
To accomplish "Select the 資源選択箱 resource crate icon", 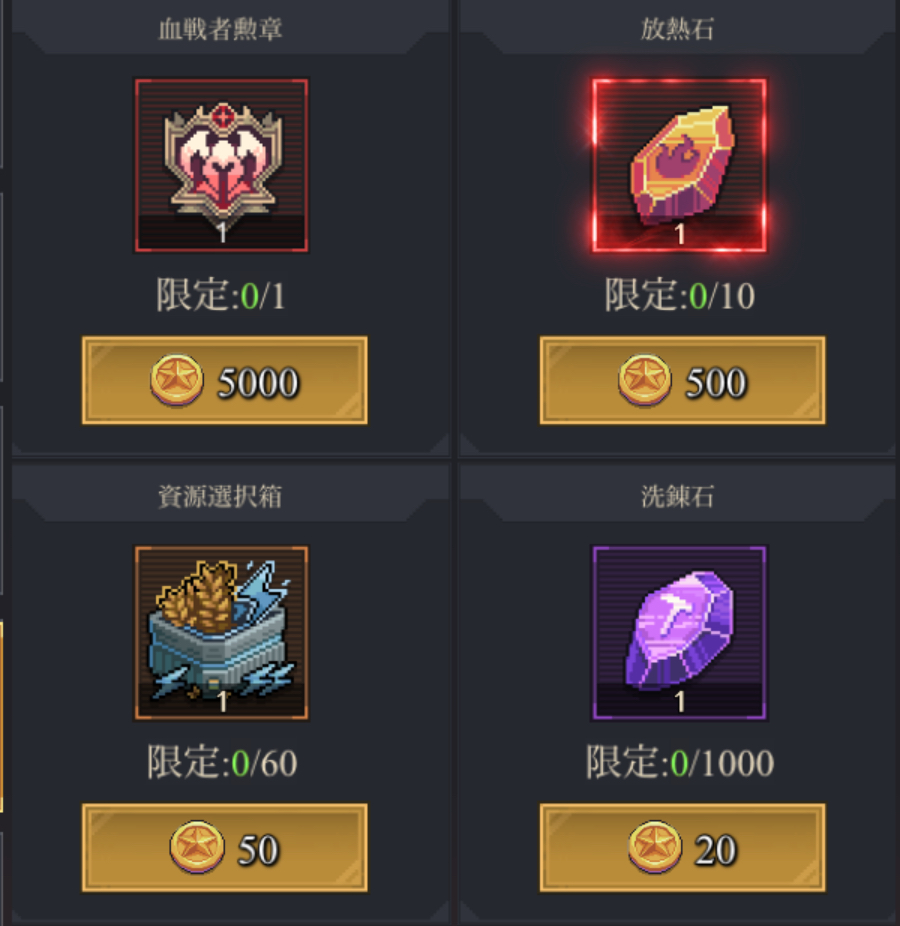I will [x=221, y=633].
